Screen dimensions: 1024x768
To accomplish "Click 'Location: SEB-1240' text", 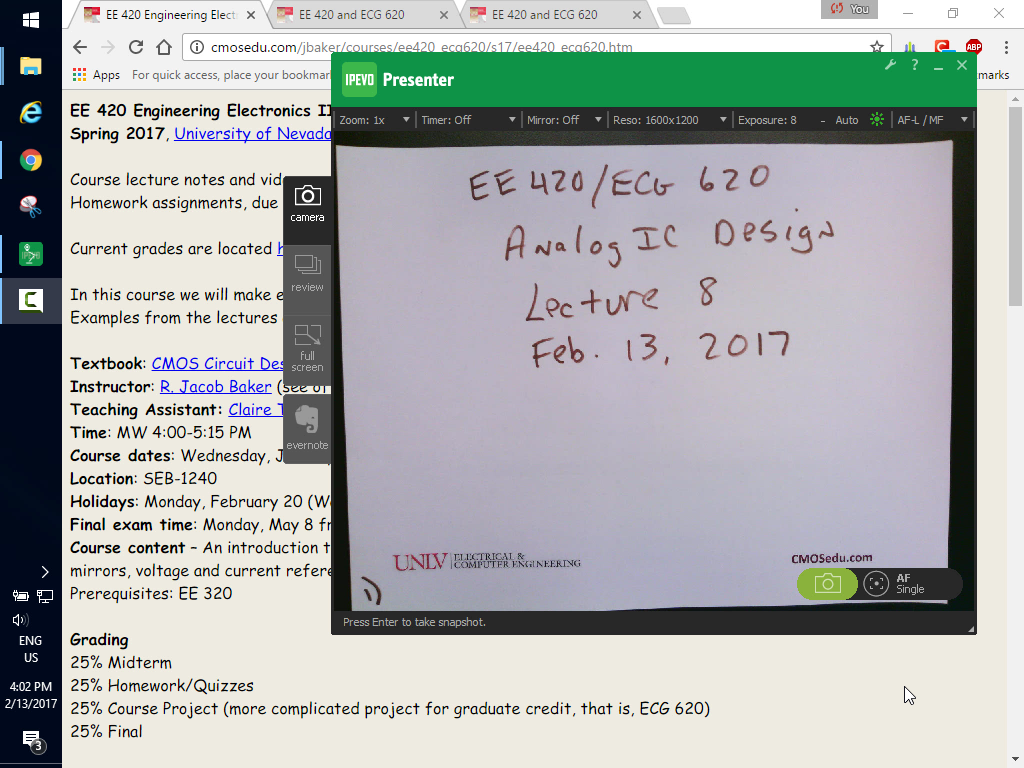I will [x=143, y=479].
